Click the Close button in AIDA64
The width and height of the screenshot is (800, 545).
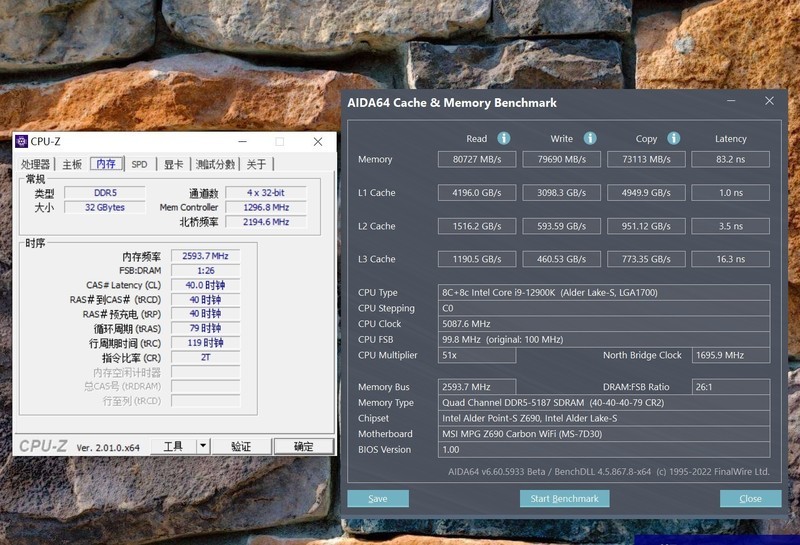tap(751, 499)
